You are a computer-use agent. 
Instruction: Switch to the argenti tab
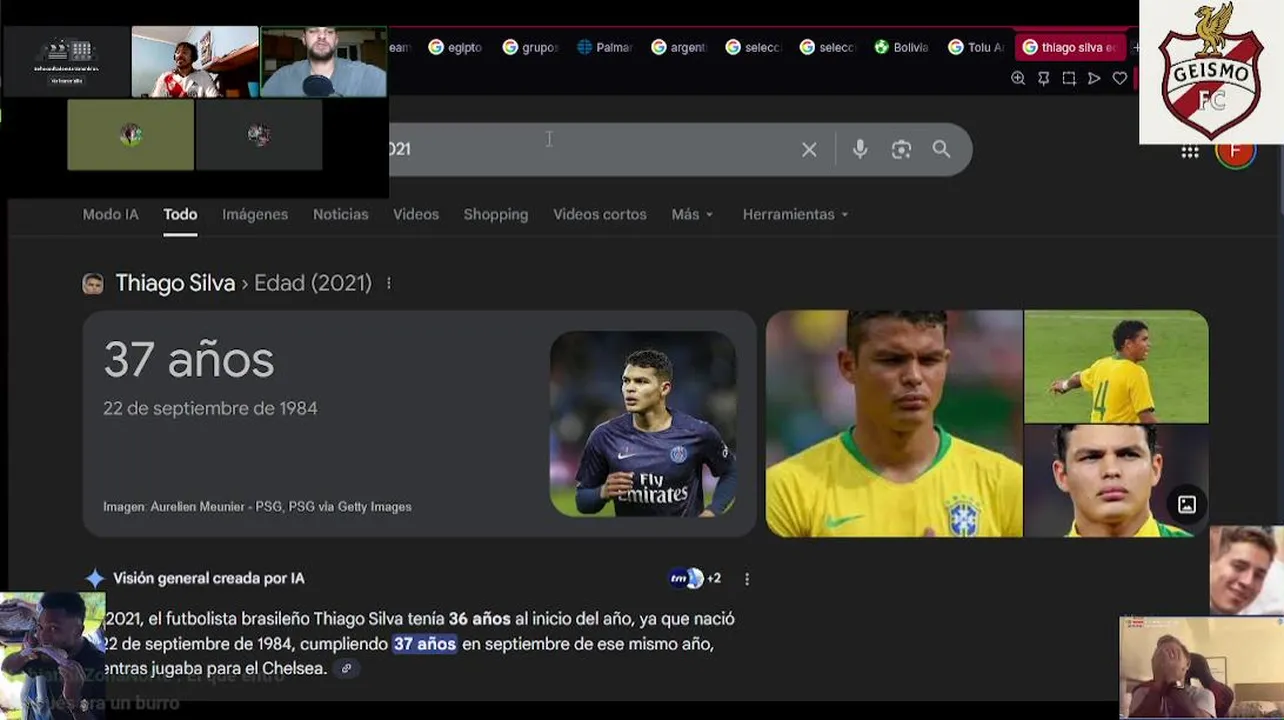(x=679, y=47)
